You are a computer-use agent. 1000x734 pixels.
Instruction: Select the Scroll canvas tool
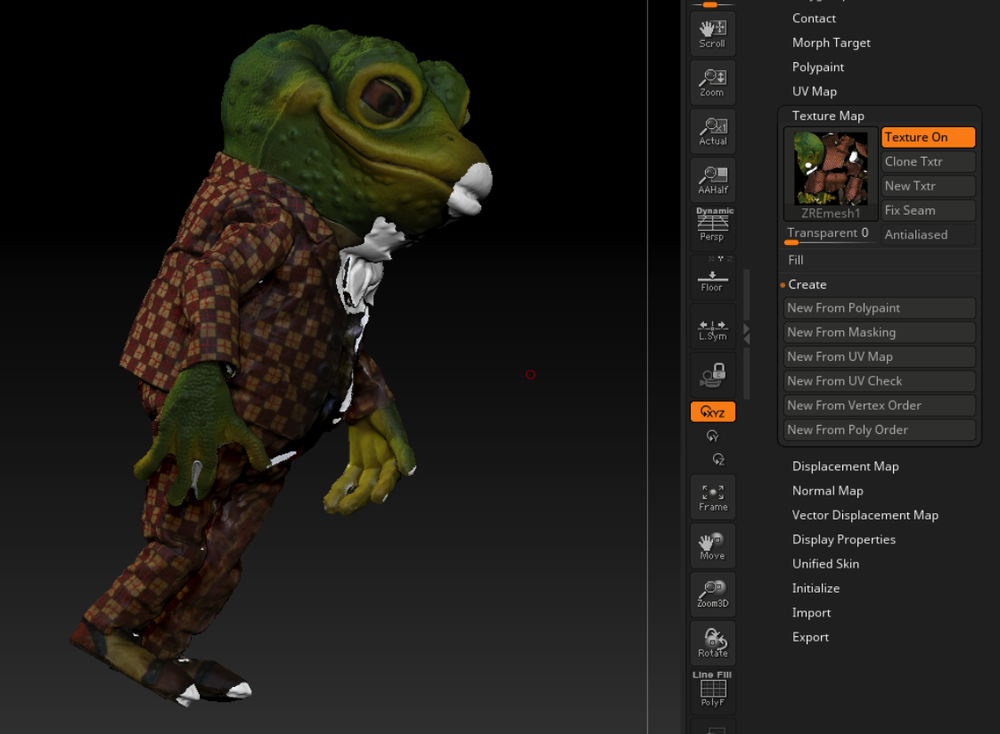tap(712, 33)
